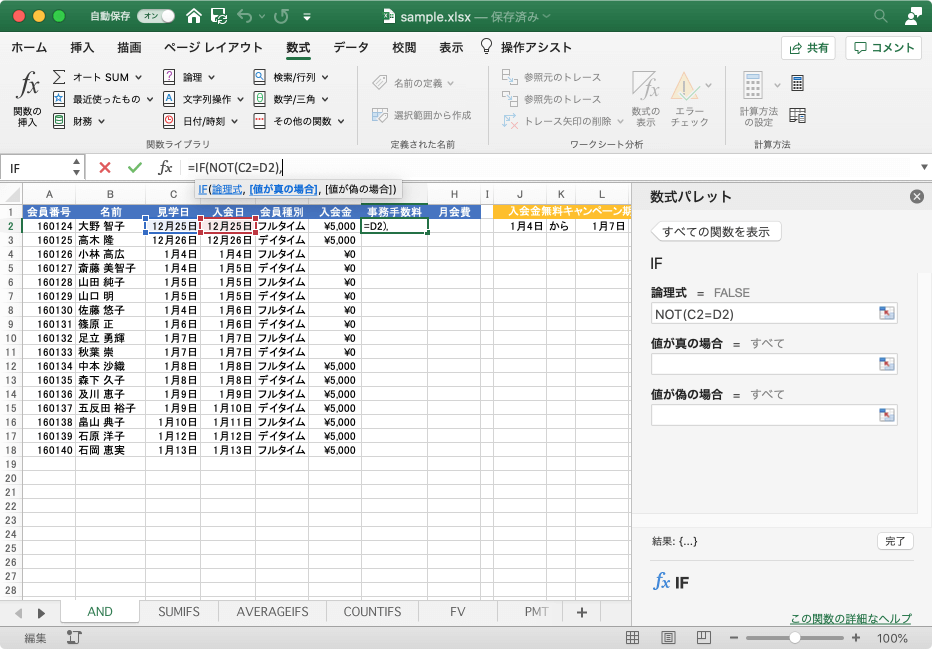
Task: Open detailed help link for this function
Action: click(851, 619)
